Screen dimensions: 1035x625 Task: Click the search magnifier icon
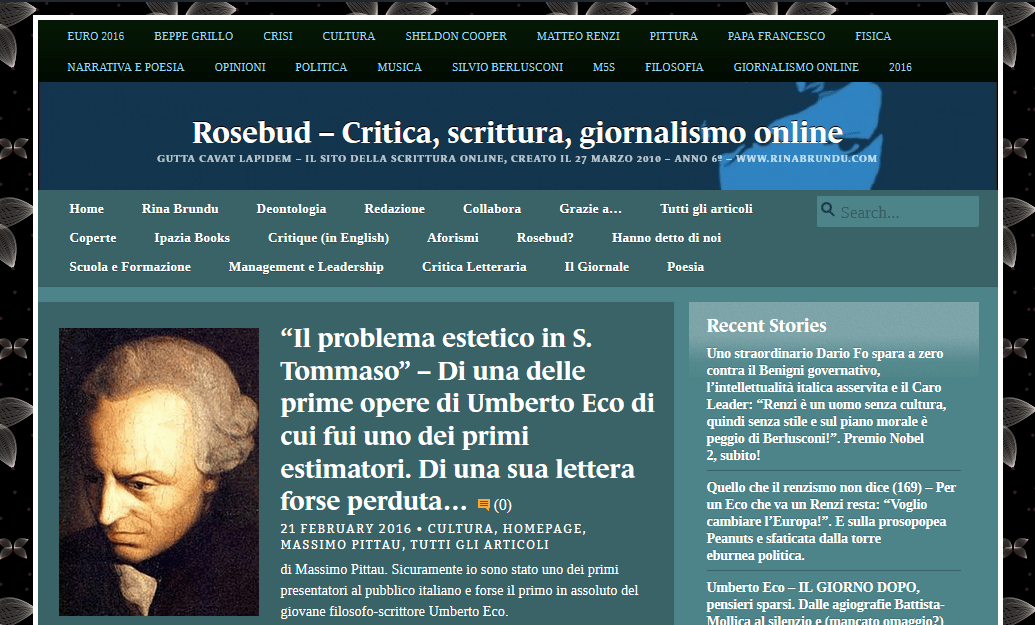point(828,210)
